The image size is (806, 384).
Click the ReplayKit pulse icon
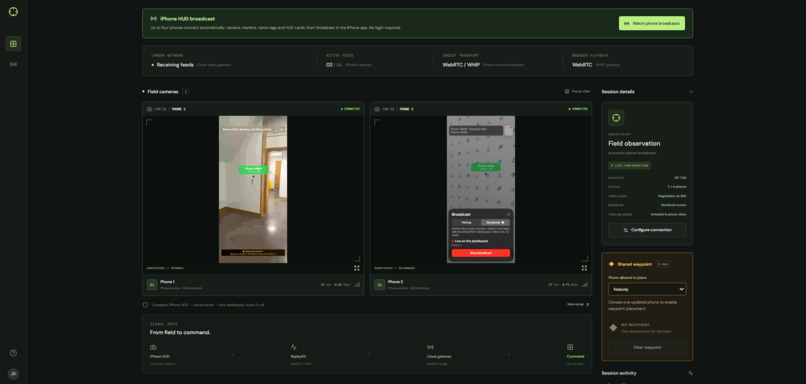click(294, 347)
